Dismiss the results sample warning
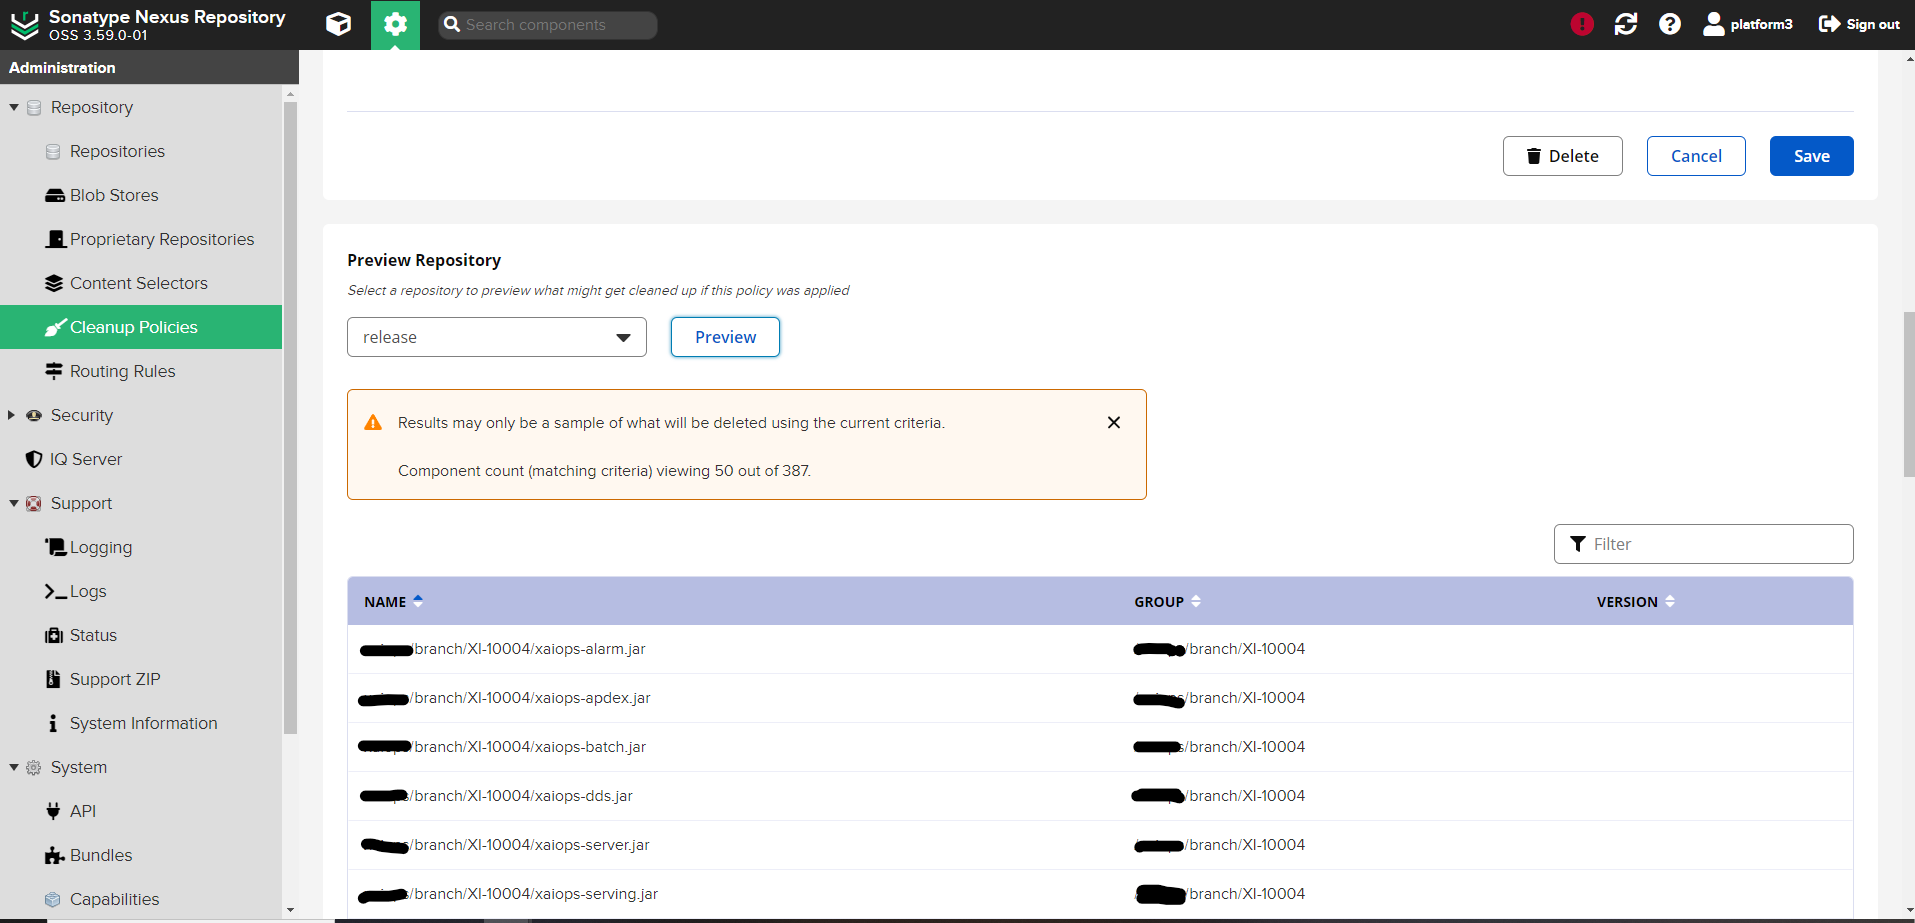Image resolution: width=1915 pixels, height=923 pixels. [1114, 423]
